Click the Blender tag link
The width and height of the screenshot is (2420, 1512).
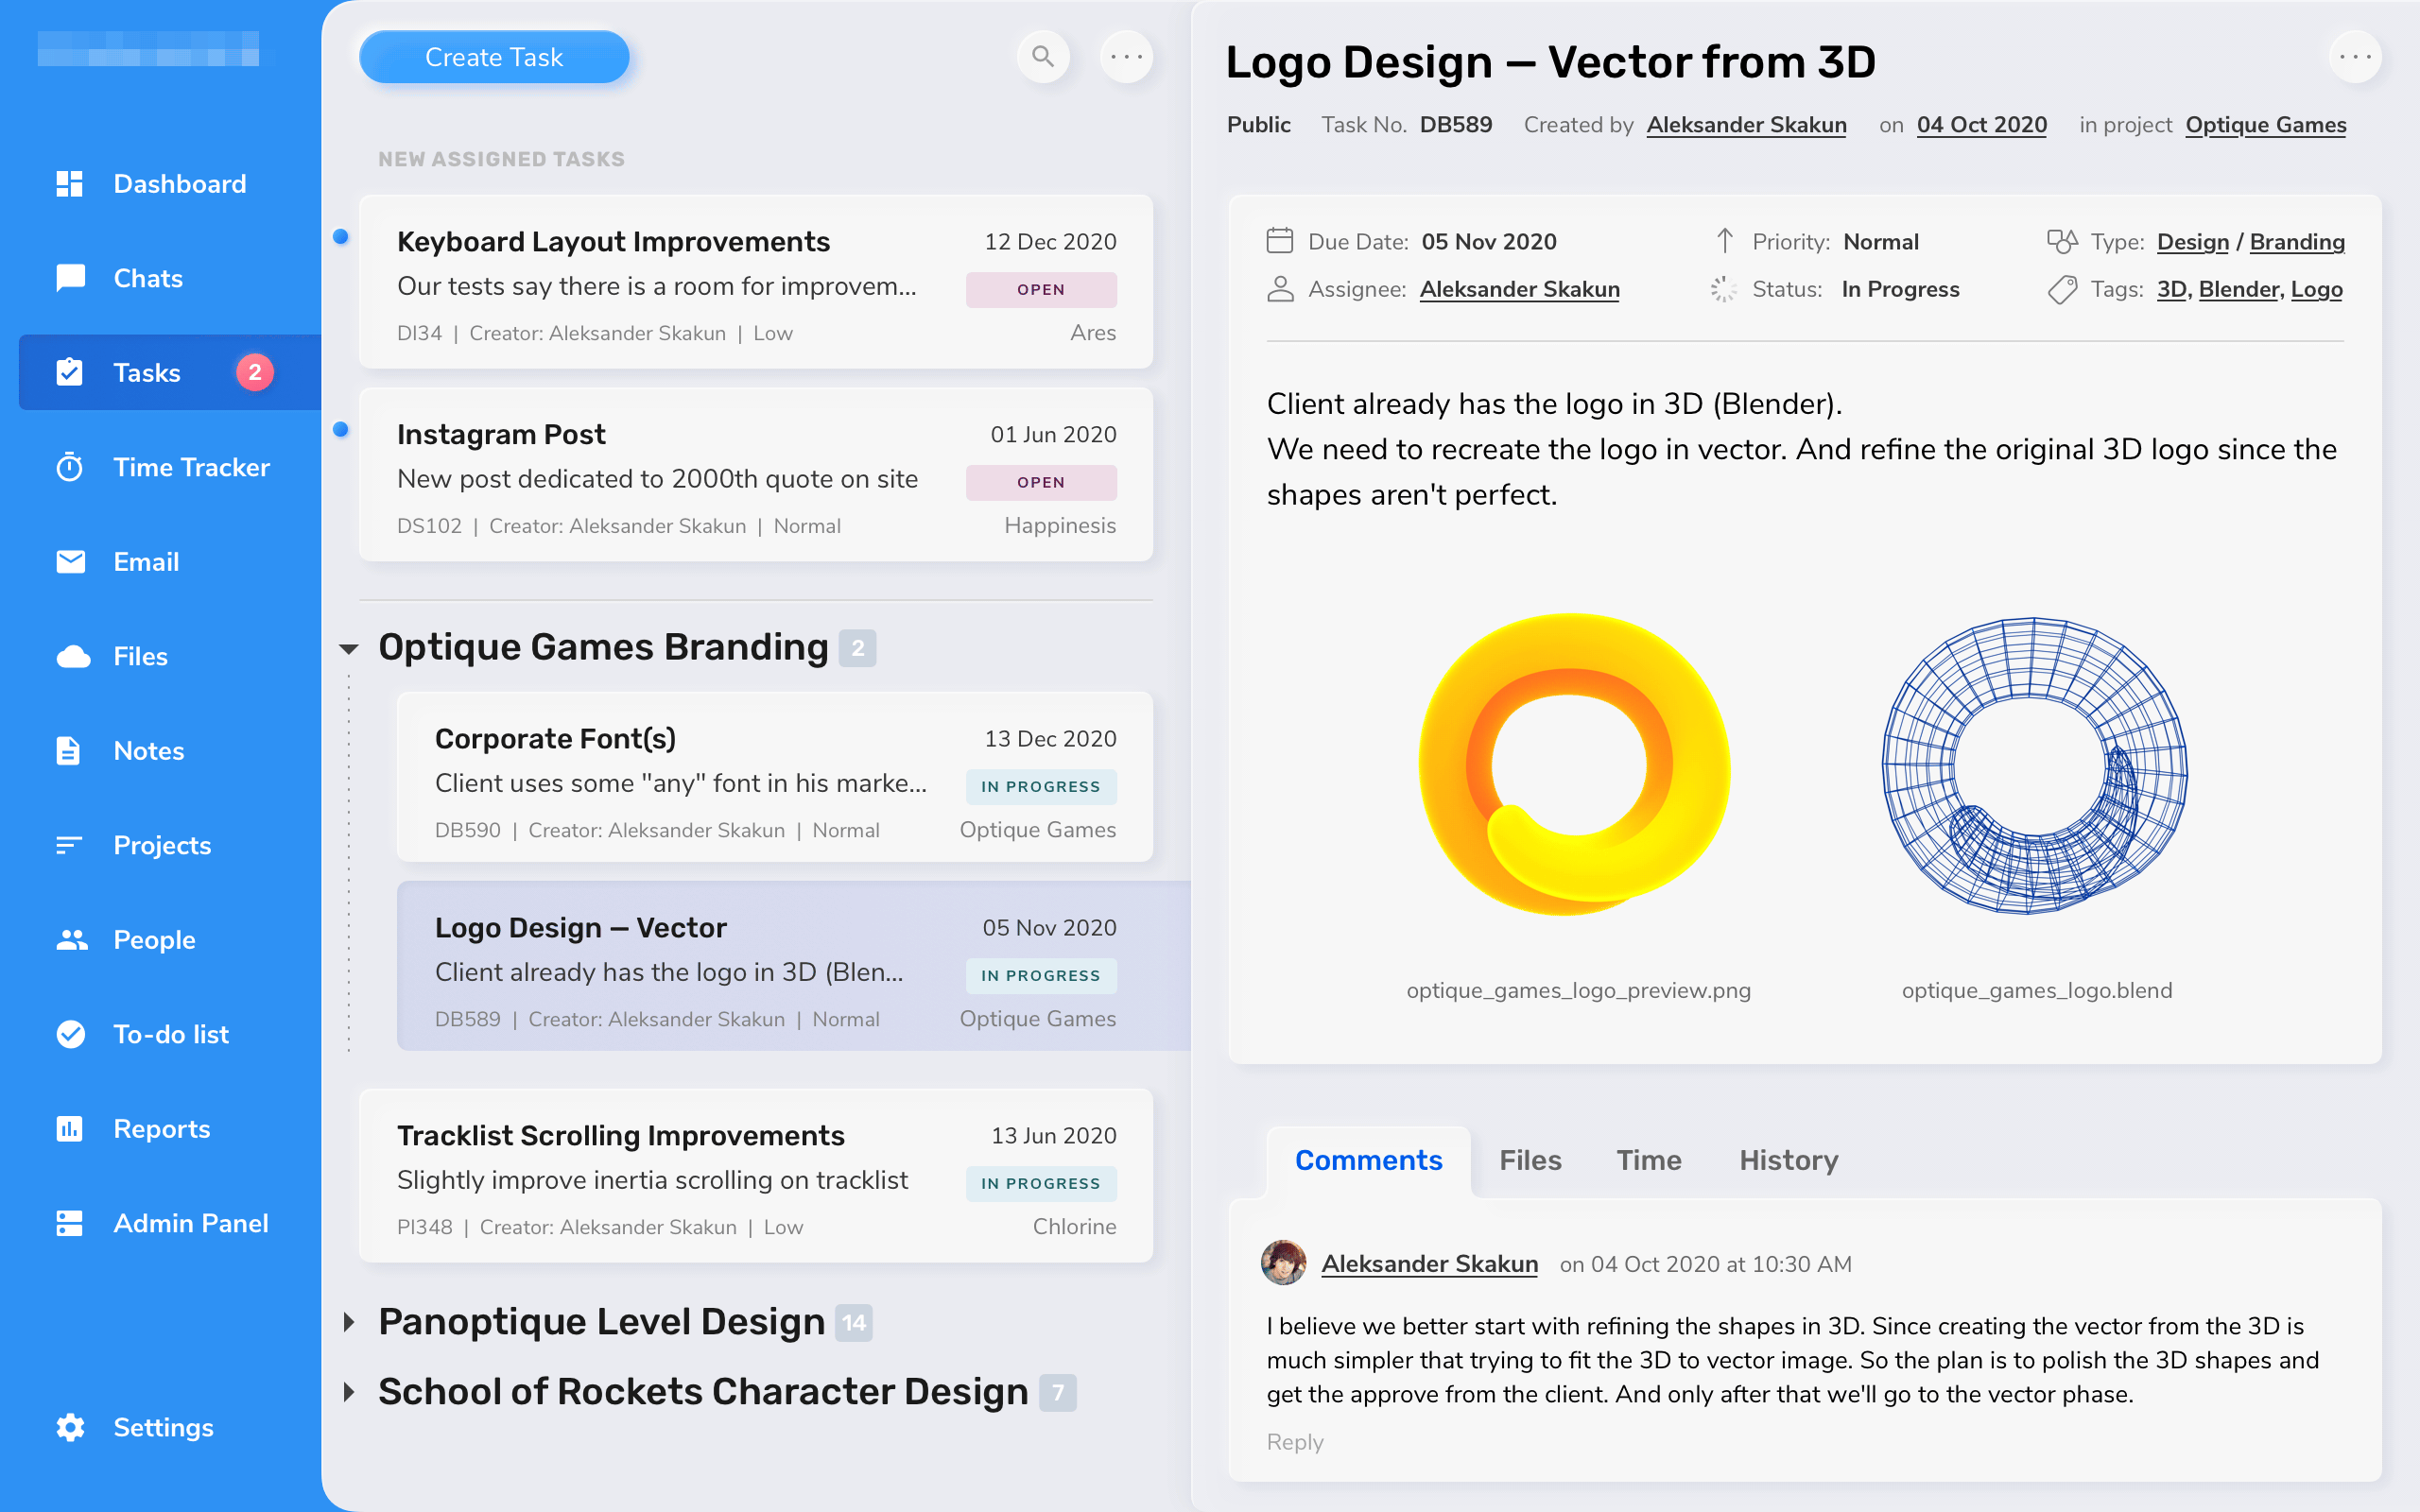click(x=2238, y=289)
